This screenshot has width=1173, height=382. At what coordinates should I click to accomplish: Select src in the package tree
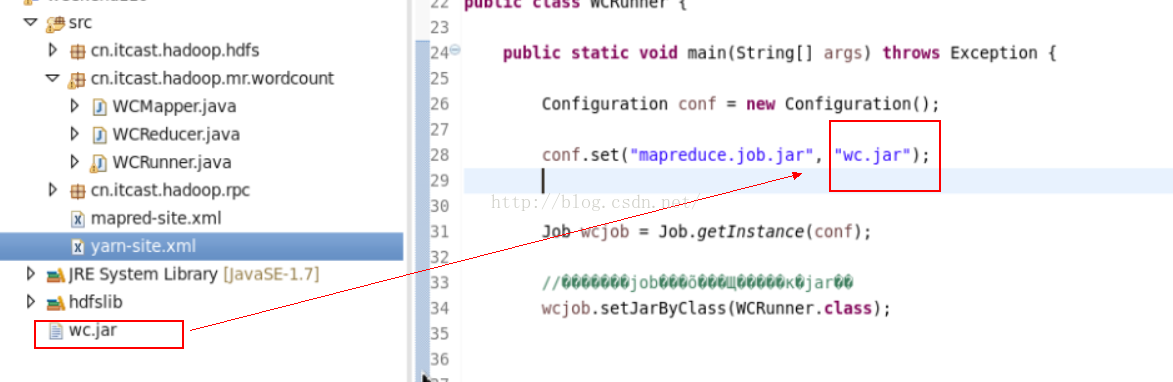80,22
